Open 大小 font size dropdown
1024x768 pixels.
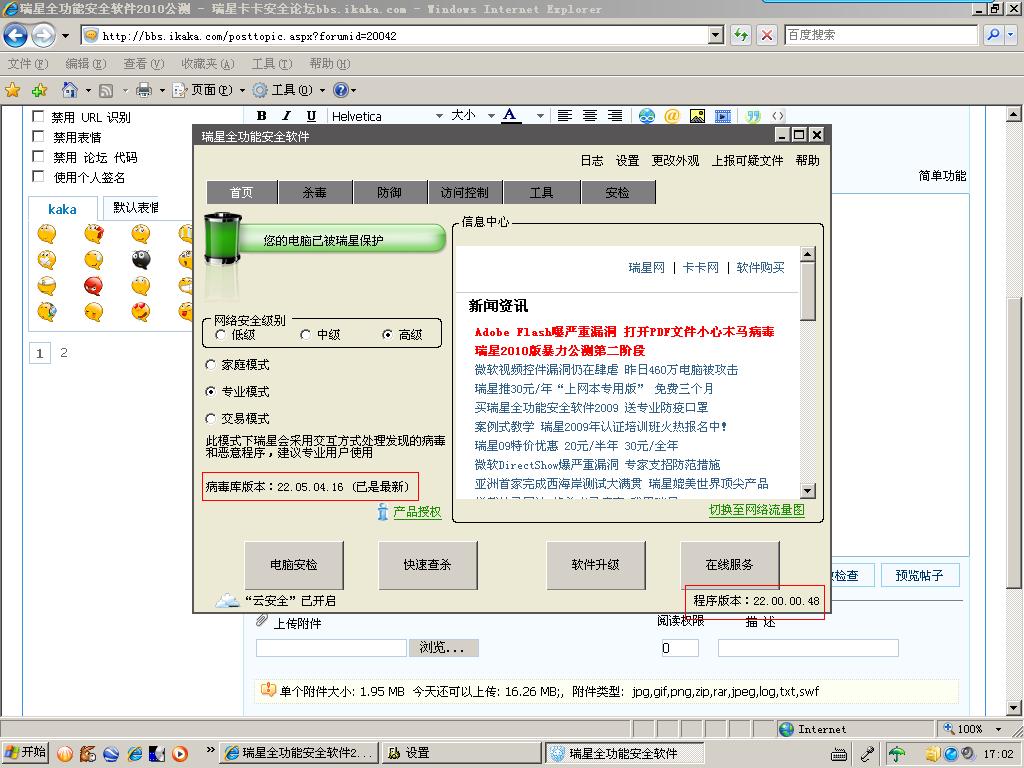tap(491, 116)
